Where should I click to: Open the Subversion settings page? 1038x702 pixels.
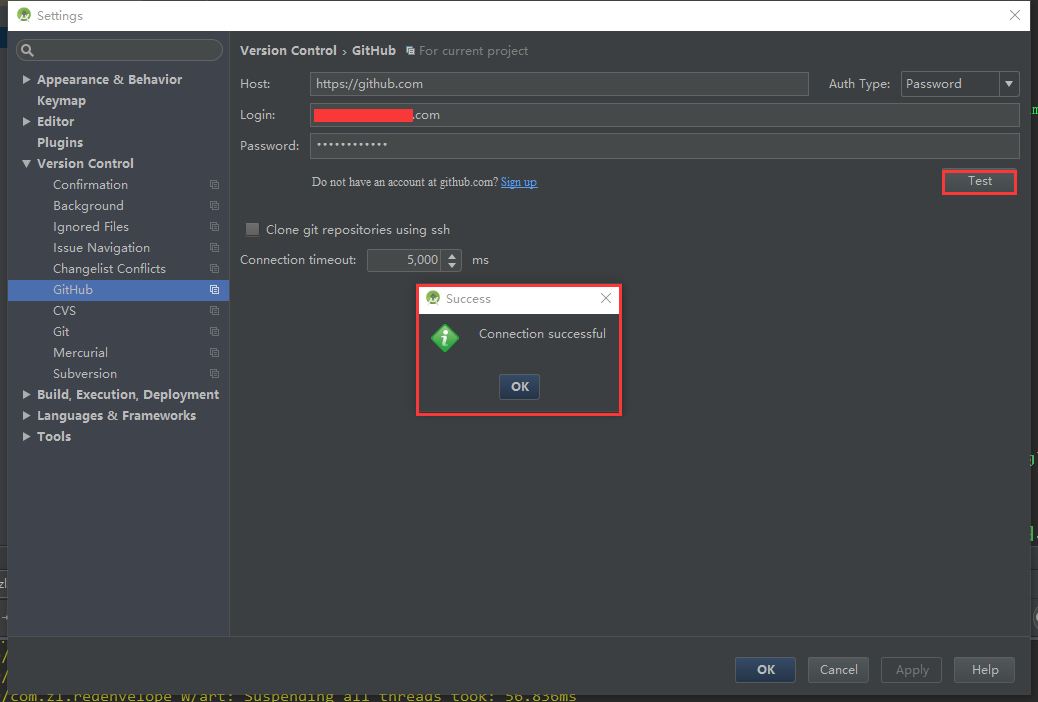click(x=85, y=374)
